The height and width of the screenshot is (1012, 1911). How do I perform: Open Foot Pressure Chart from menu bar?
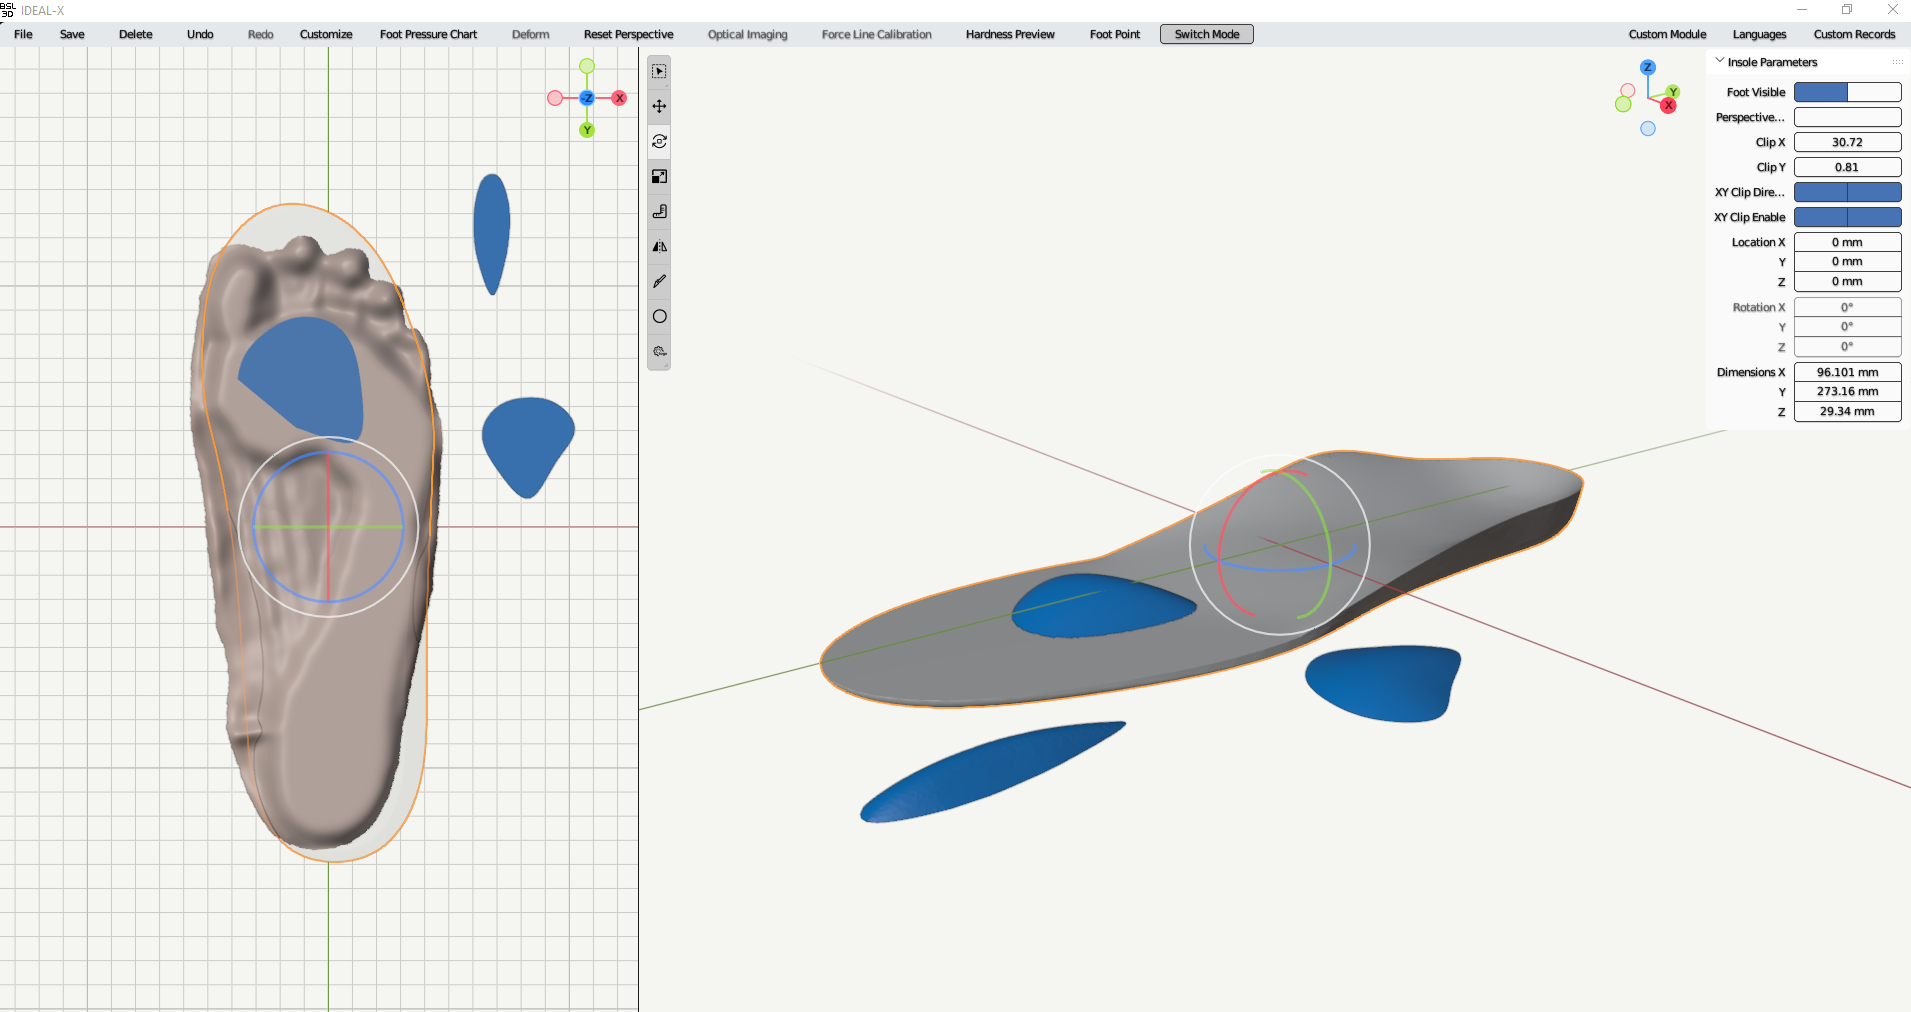pyautogui.click(x=428, y=34)
